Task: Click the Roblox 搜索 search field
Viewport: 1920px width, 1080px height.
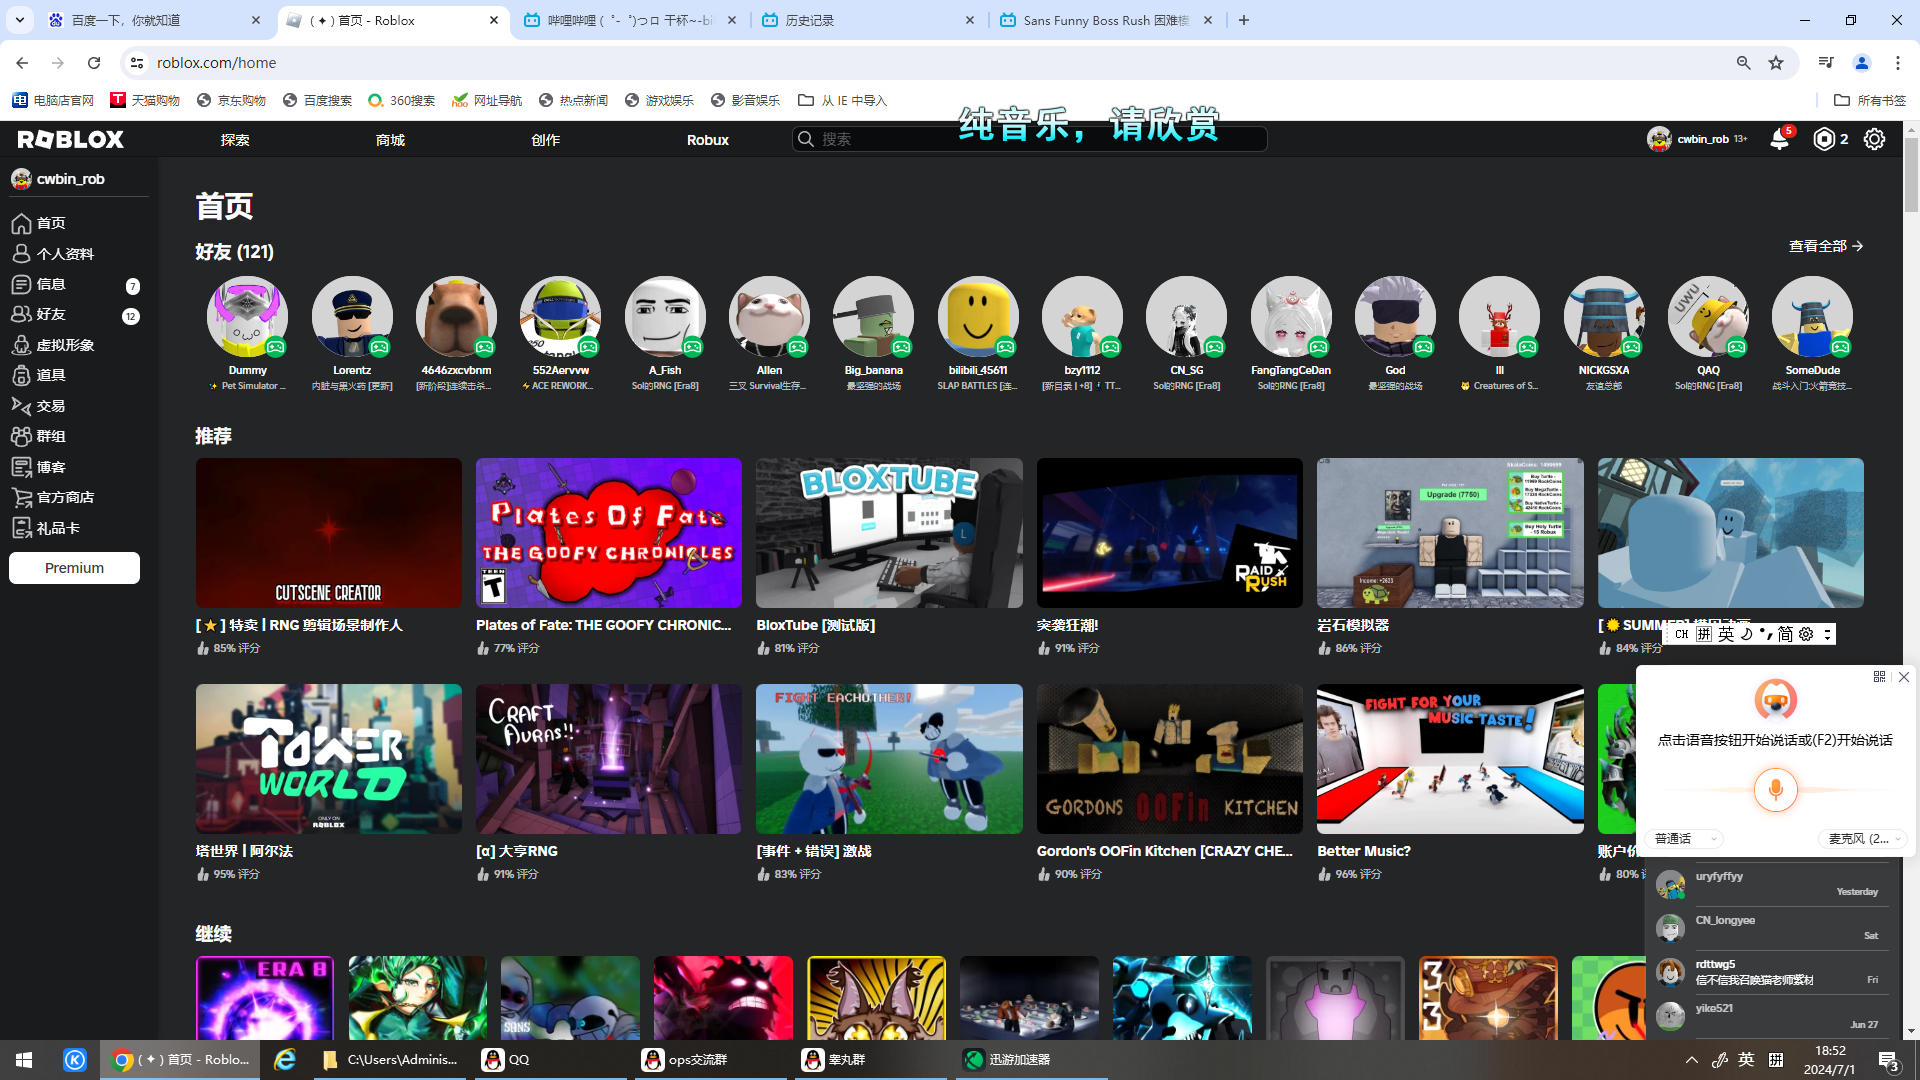Action: pos(1030,139)
